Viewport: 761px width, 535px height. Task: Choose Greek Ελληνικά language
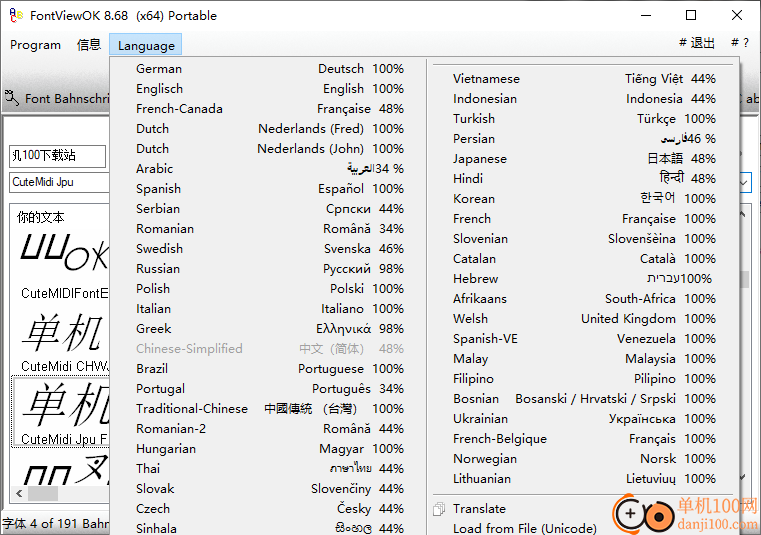tap(268, 329)
